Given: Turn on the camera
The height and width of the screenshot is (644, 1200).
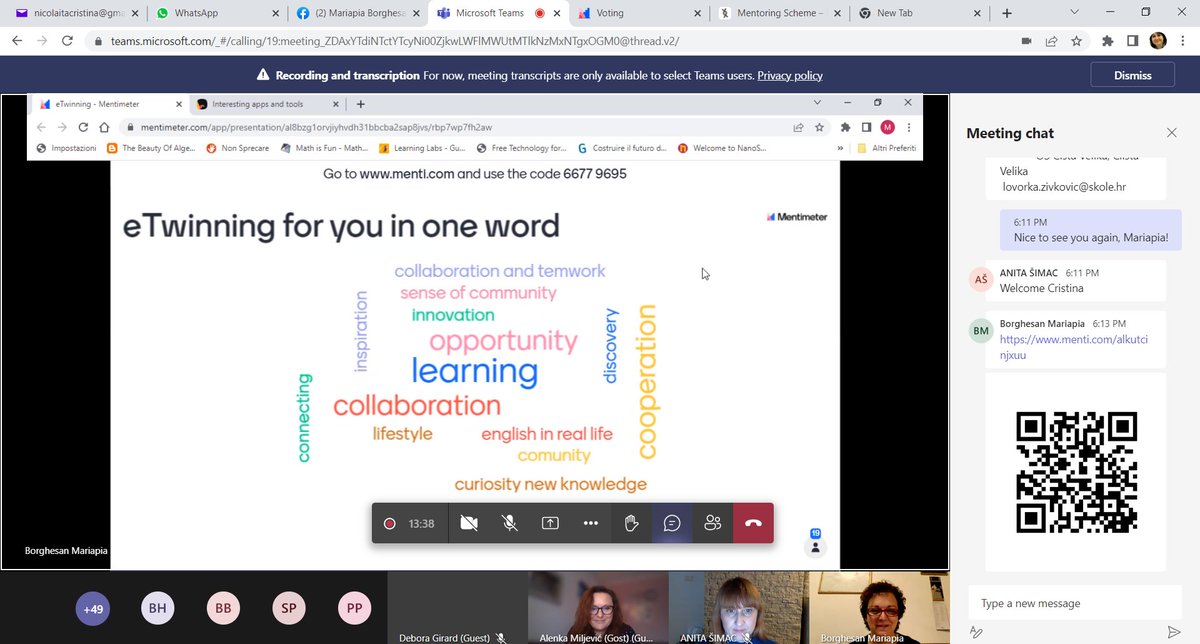Looking at the screenshot, I should point(468,522).
